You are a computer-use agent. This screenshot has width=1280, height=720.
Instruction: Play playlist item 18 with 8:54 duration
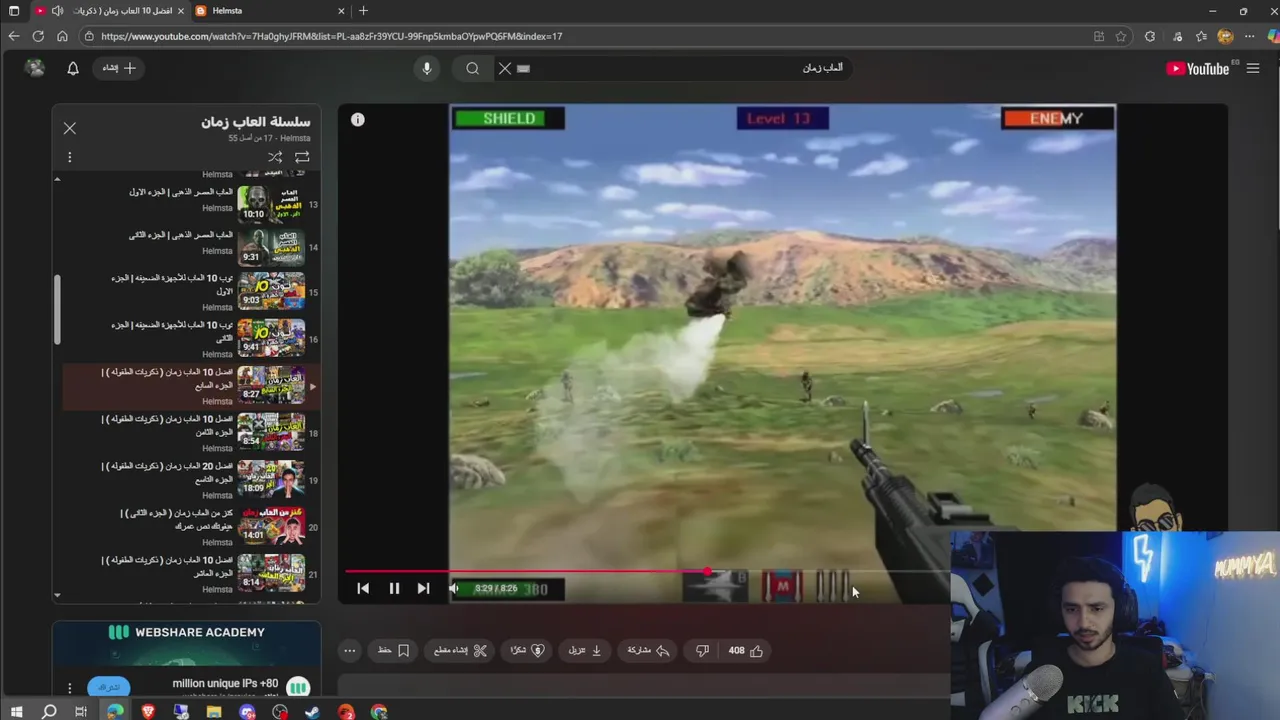pos(190,433)
